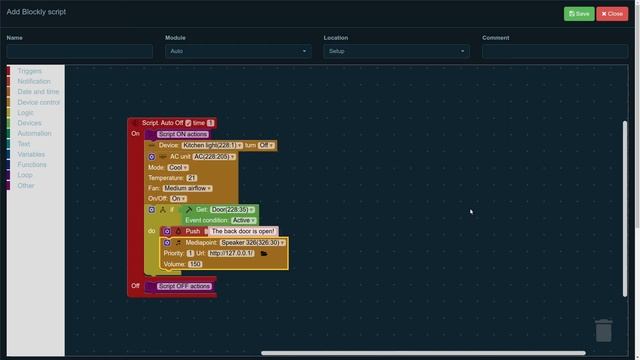Open the On/Off On dropdown

[178, 199]
